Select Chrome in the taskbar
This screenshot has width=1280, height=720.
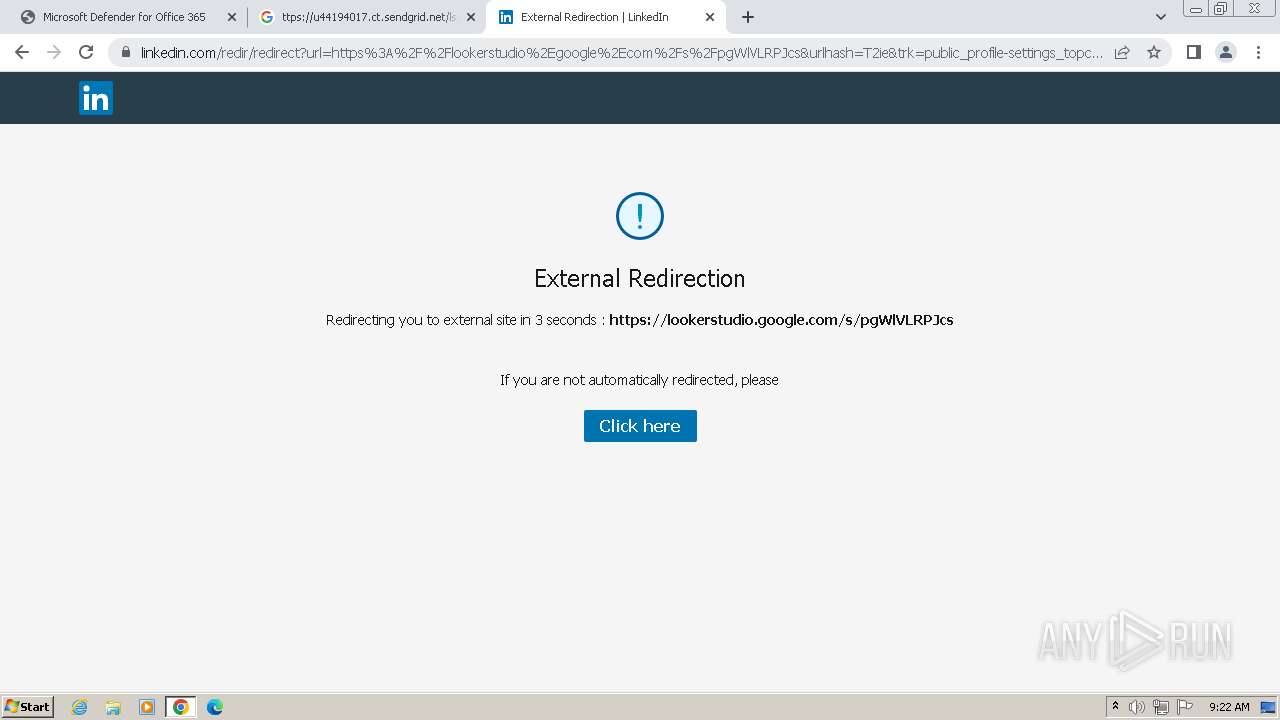(x=181, y=707)
